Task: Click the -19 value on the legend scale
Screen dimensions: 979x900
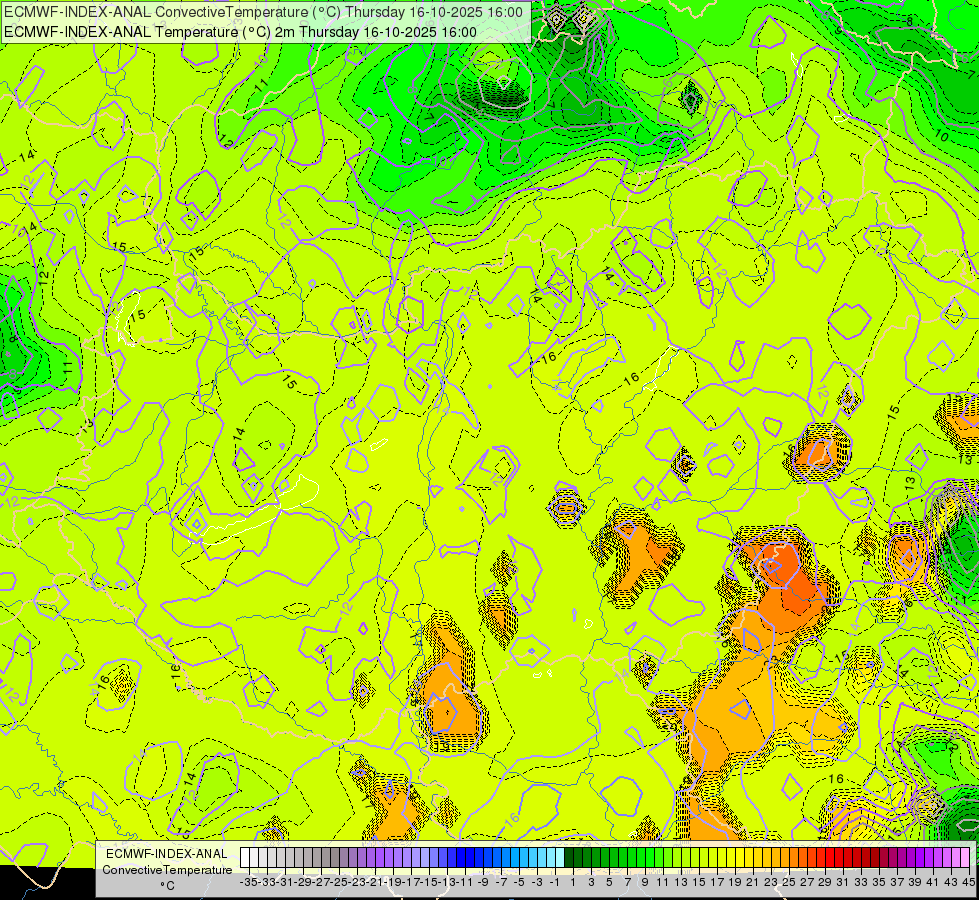Action: pos(393,882)
